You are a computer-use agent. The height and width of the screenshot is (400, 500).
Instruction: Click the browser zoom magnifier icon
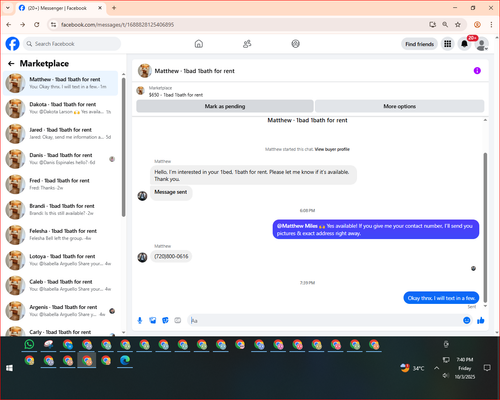pos(445,25)
